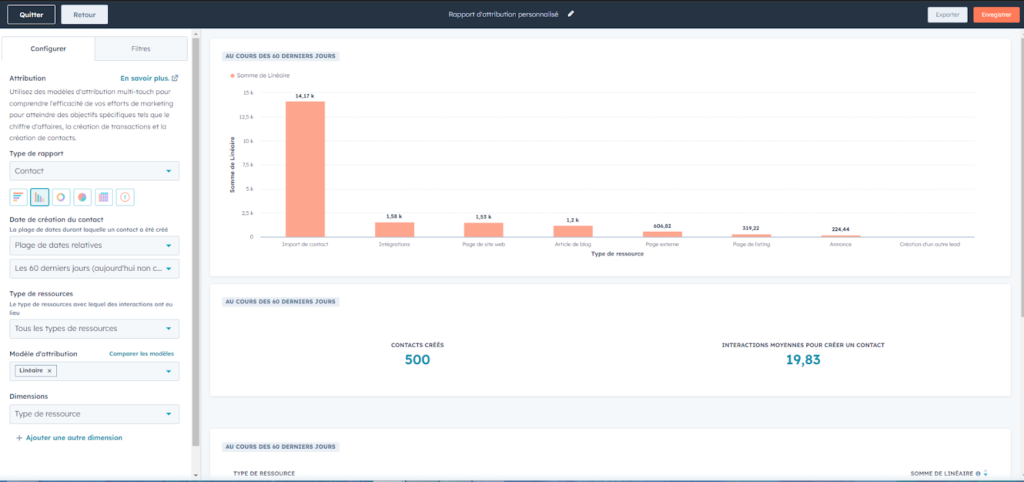The image size is (1024, 482).
Task: Click the Type de ressource column header
Action: [264, 473]
